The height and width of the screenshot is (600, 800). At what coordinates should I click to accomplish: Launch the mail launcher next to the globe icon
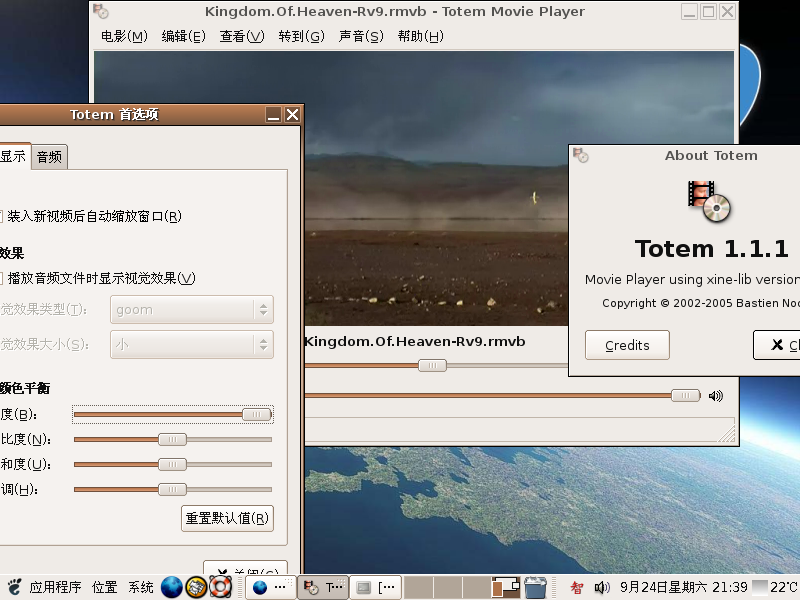point(196,587)
